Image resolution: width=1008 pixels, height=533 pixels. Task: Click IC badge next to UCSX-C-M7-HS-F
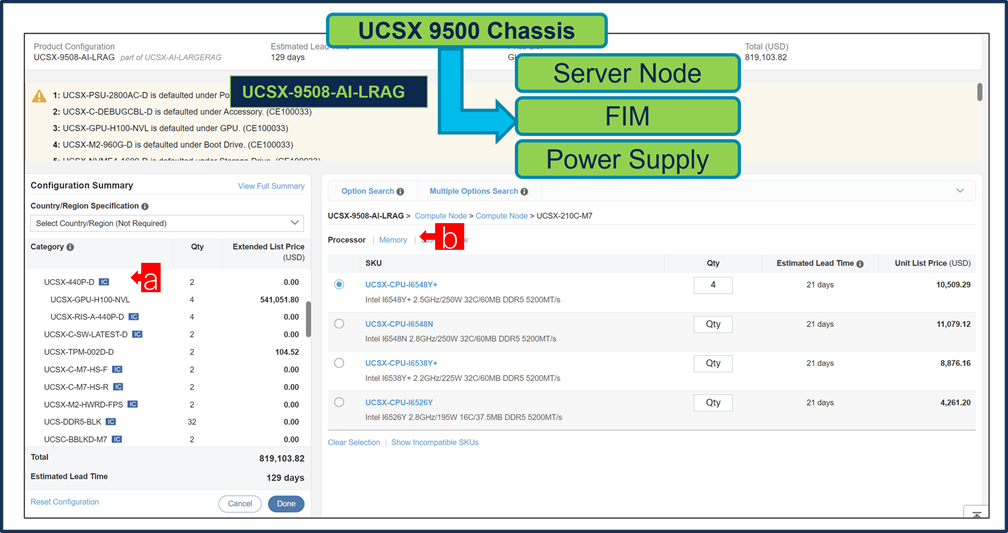point(117,370)
